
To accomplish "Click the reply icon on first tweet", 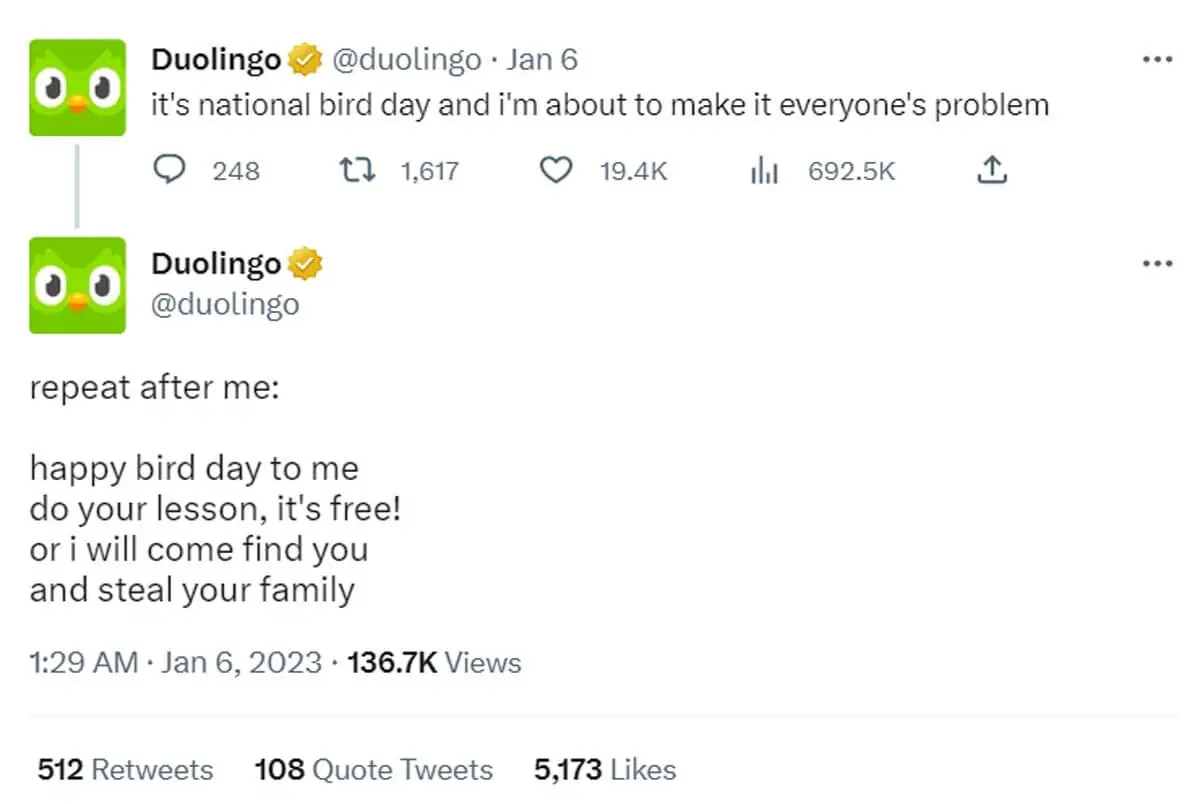I will (171, 171).
